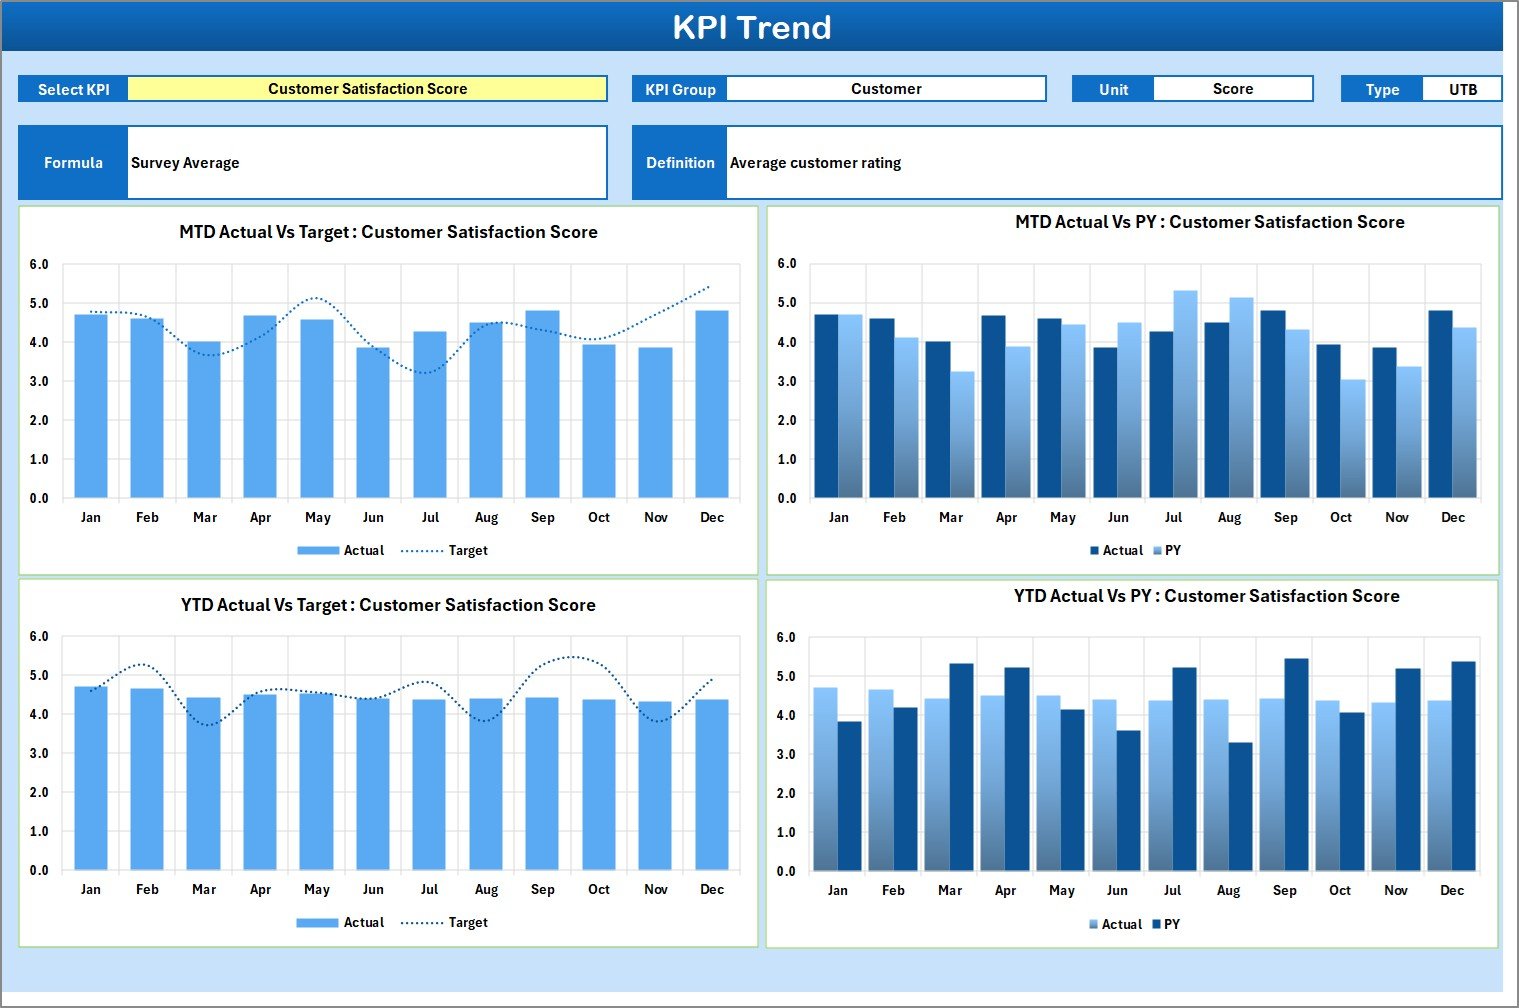Image resolution: width=1519 pixels, height=1008 pixels.
Task: Select the Select KPI label button
Action: 72,88
